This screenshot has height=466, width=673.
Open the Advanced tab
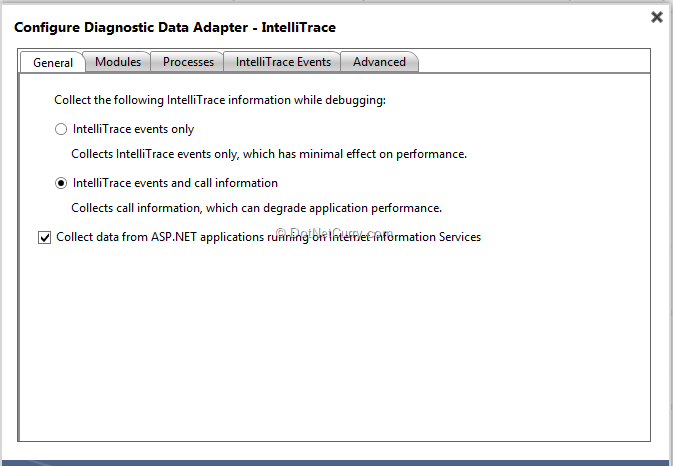pyautogui.click(x=379, y=62)
